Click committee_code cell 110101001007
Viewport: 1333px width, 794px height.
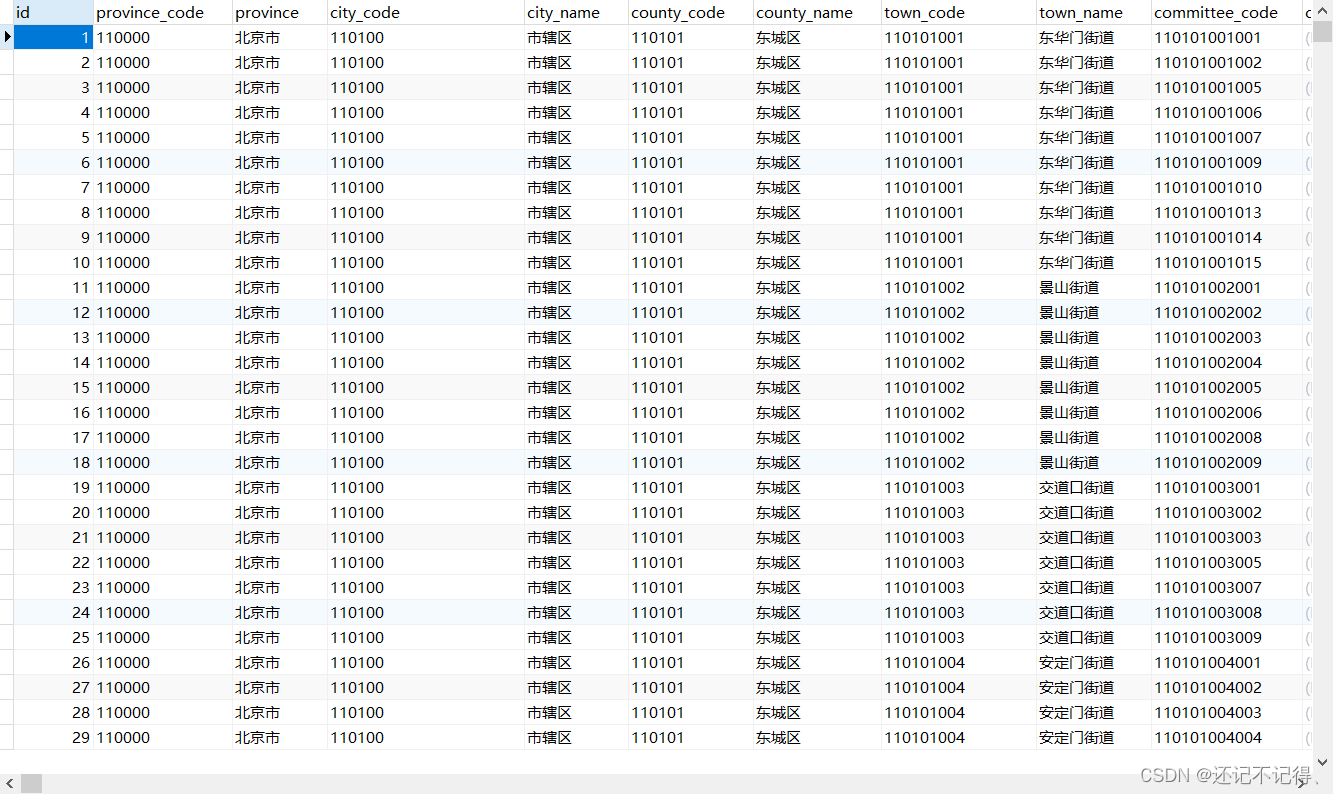[x=1227, y=137]
